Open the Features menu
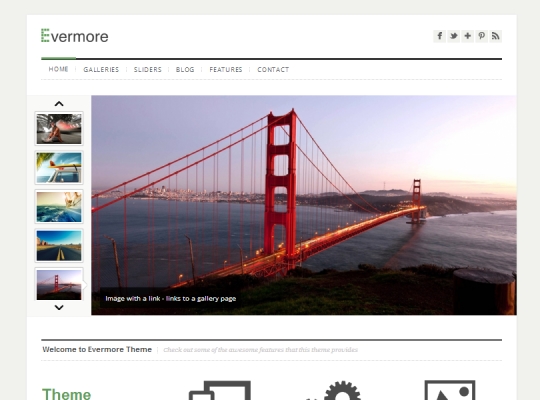Screen dimensions: 540x400 226,70
